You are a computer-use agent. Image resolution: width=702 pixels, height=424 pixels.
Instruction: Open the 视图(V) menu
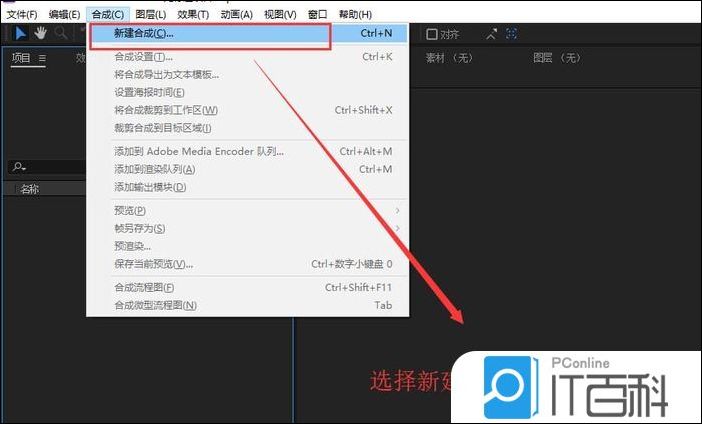(280, 14)
